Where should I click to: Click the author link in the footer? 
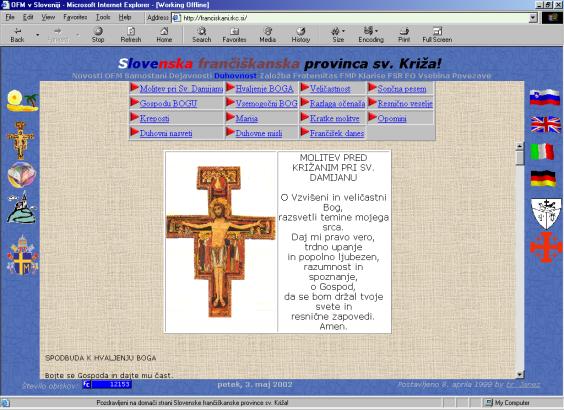pos(523,384)
